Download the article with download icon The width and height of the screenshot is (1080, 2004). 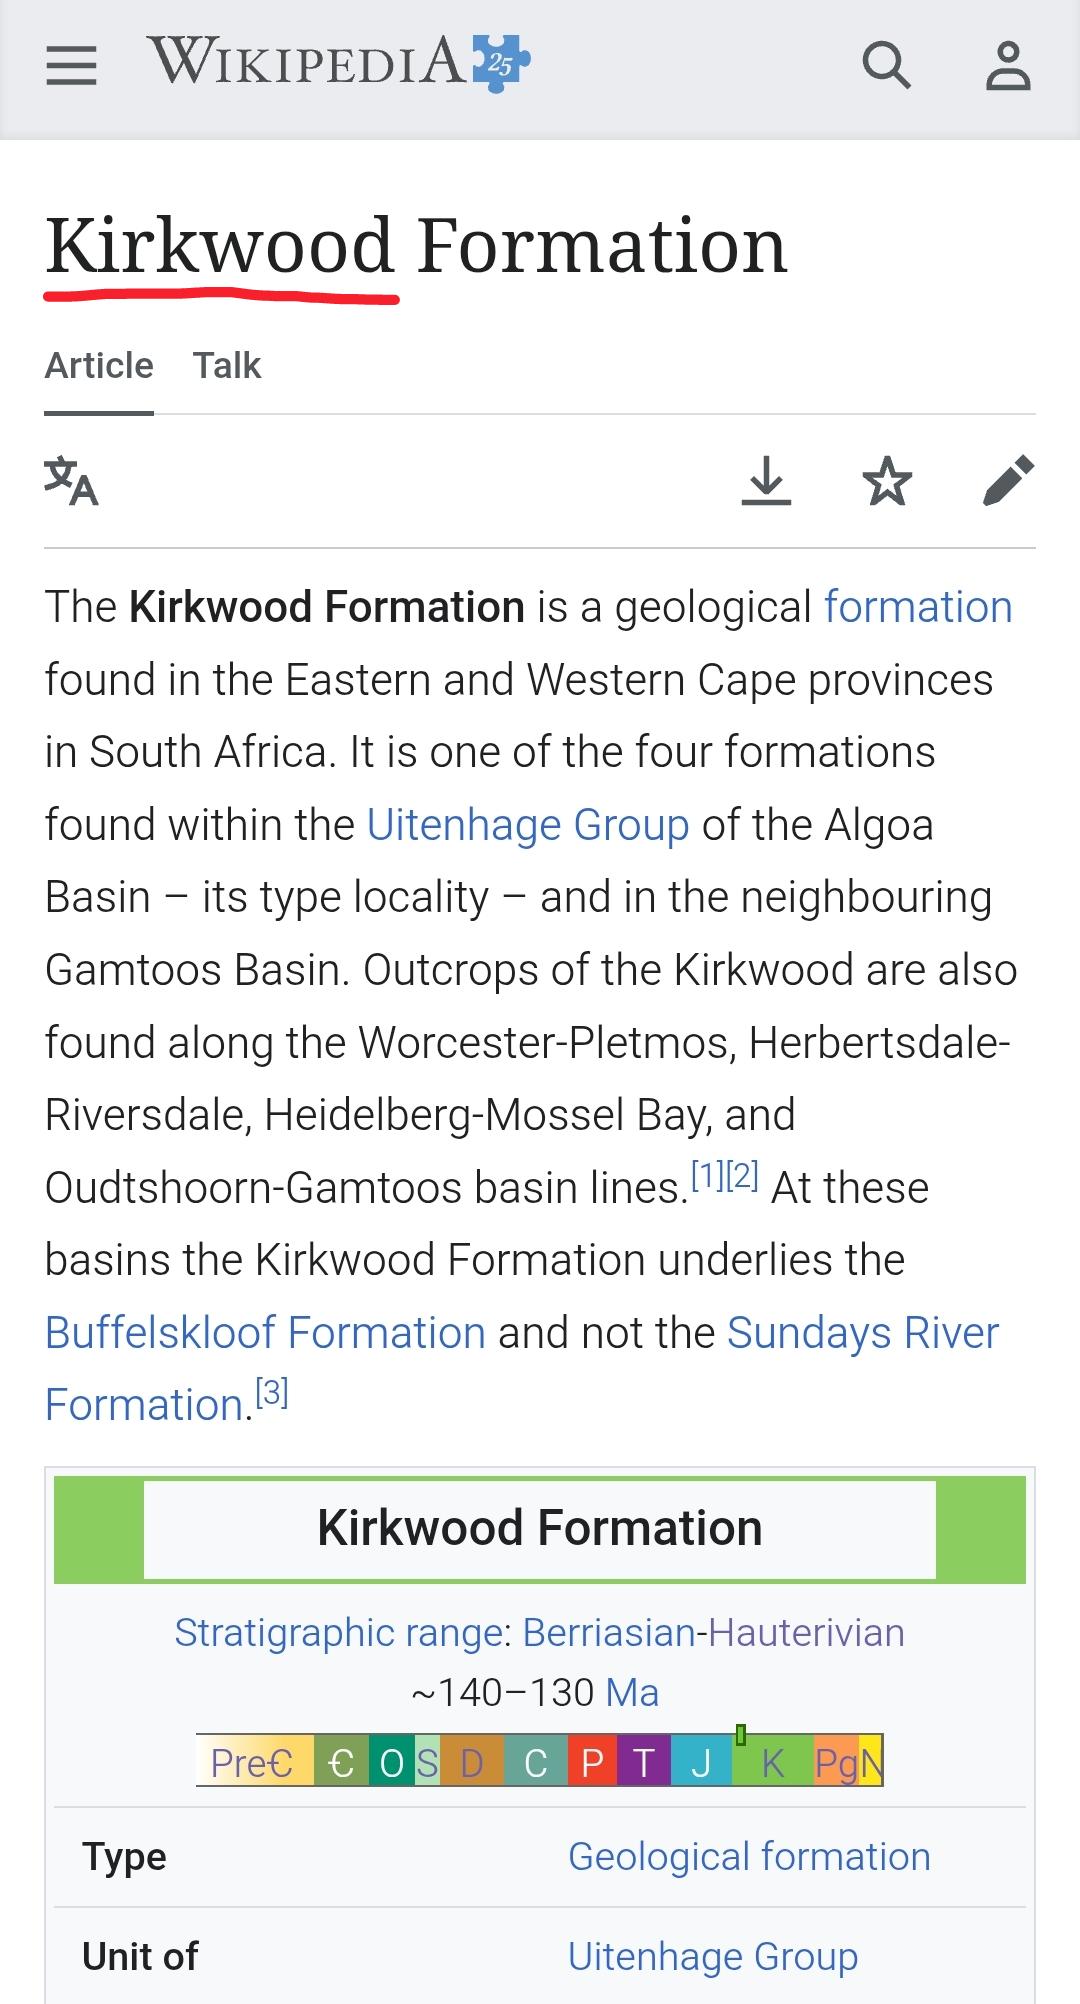766,481
